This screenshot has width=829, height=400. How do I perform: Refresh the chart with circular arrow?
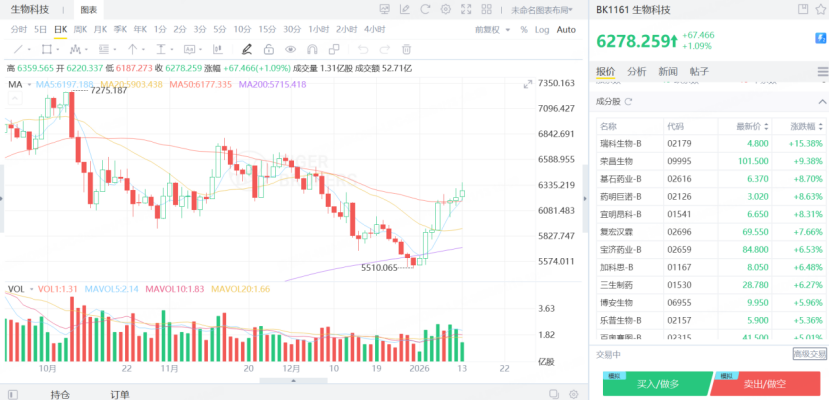pos(425,9)
